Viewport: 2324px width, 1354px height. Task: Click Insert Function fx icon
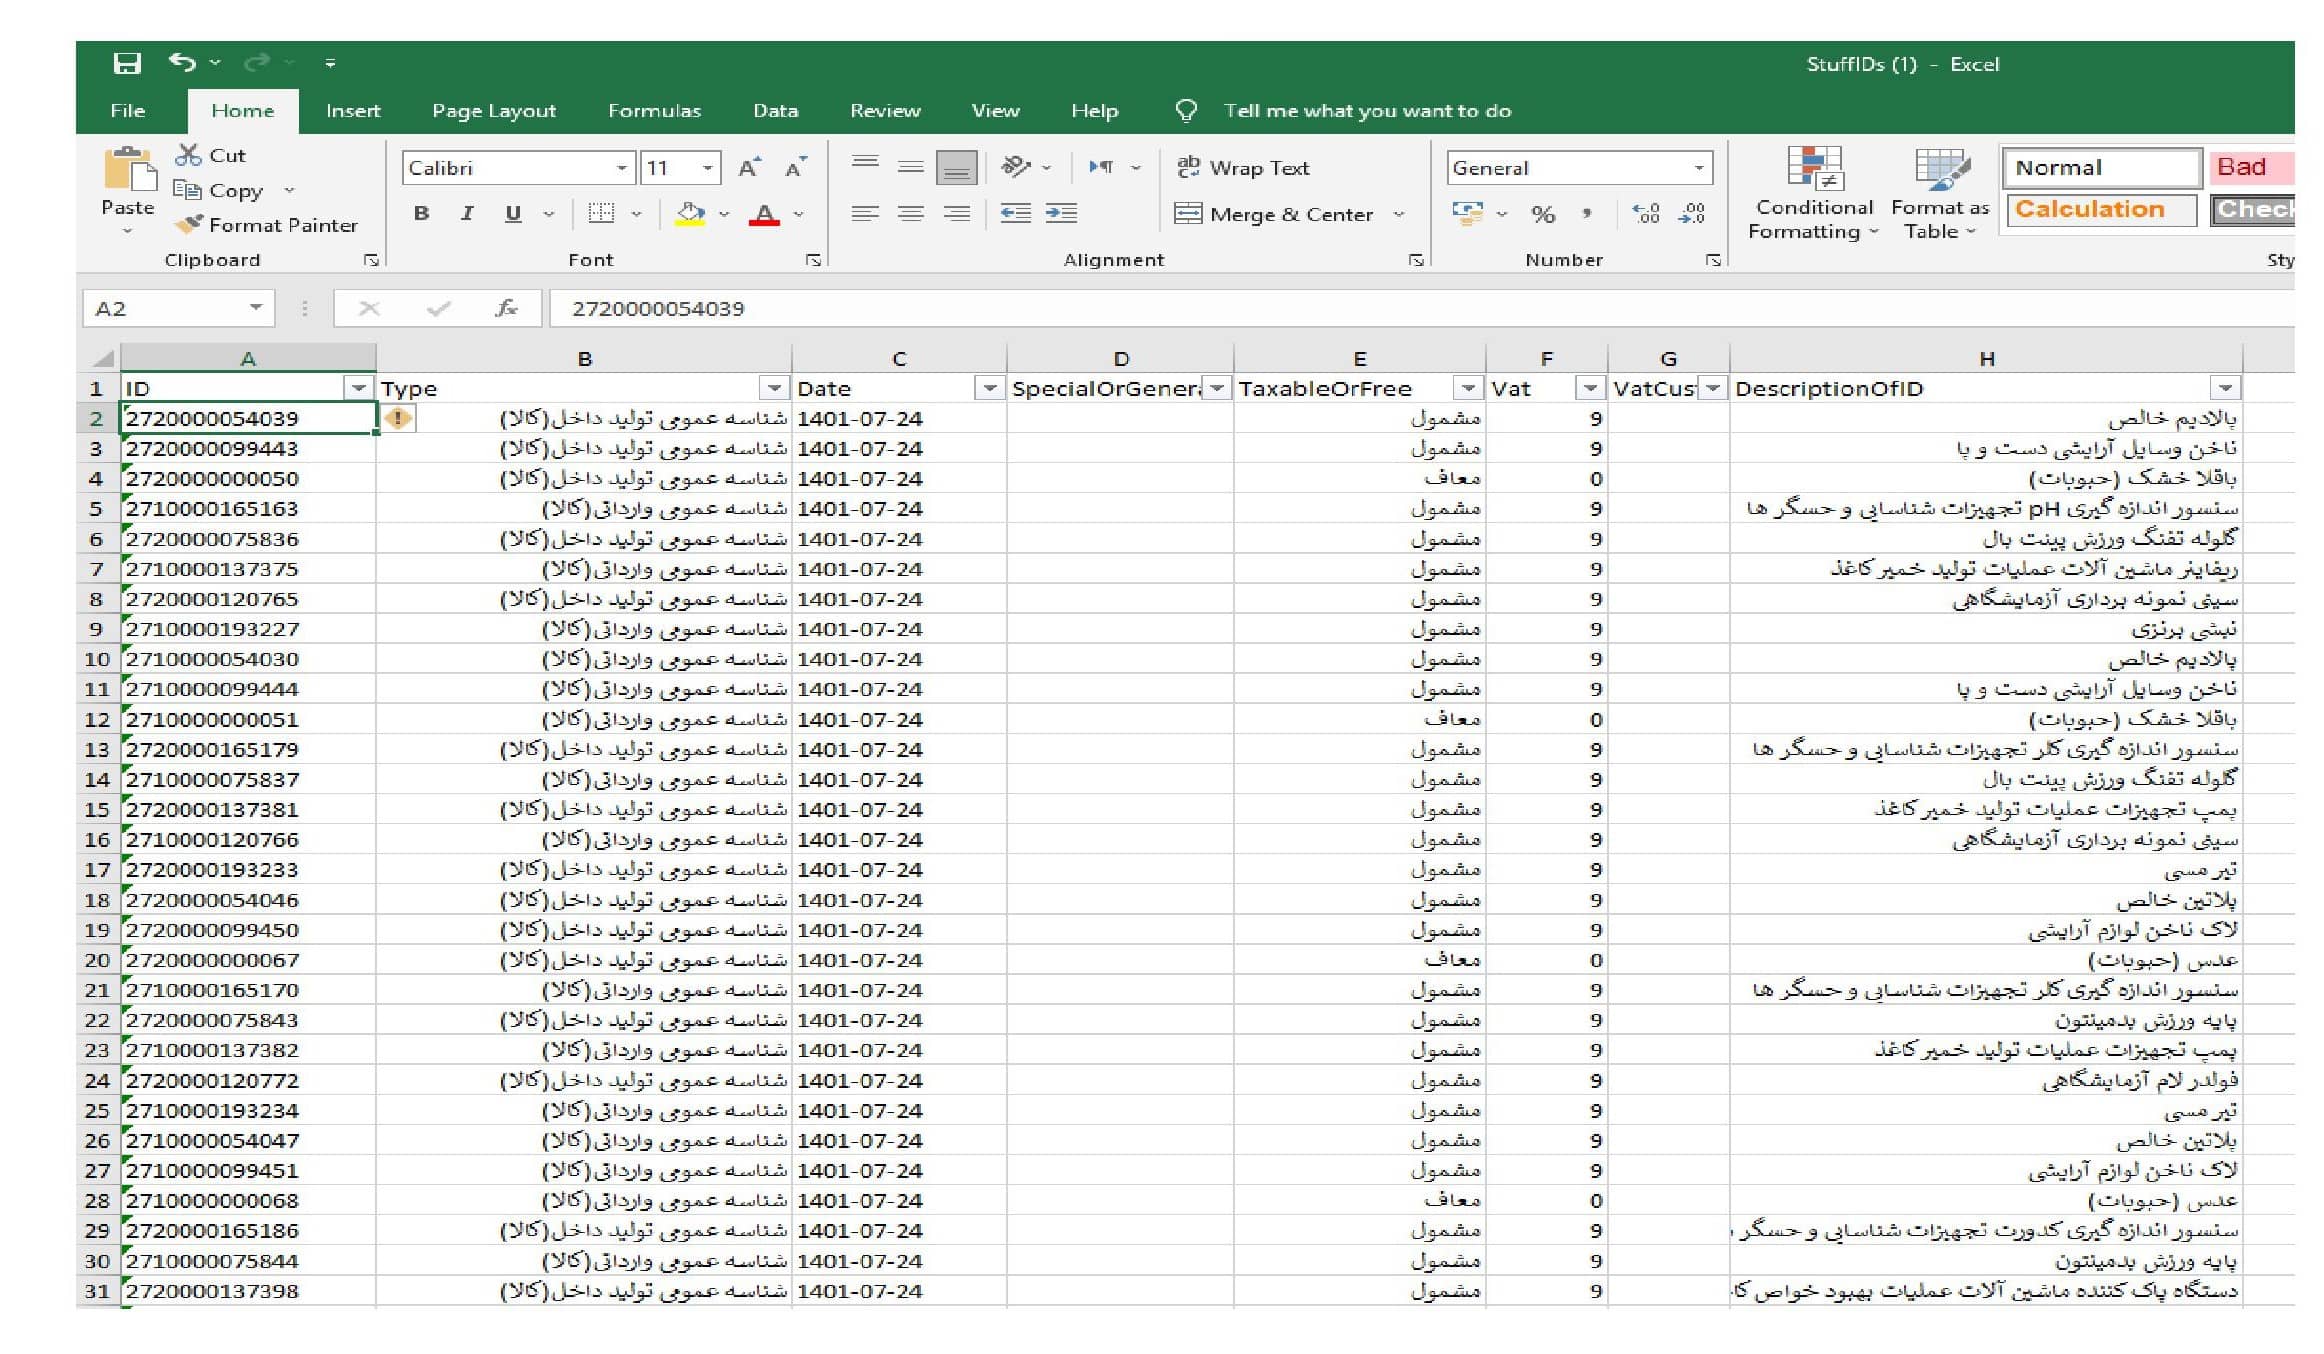point(507,308)
